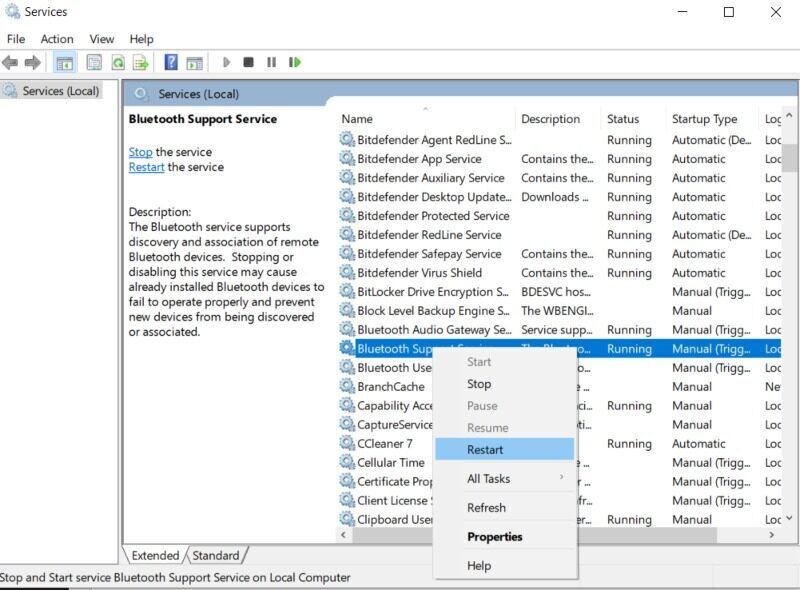Click the Refresh toolbar icon
The width and height of the screenshot is (800, 590).
point(118,63)
